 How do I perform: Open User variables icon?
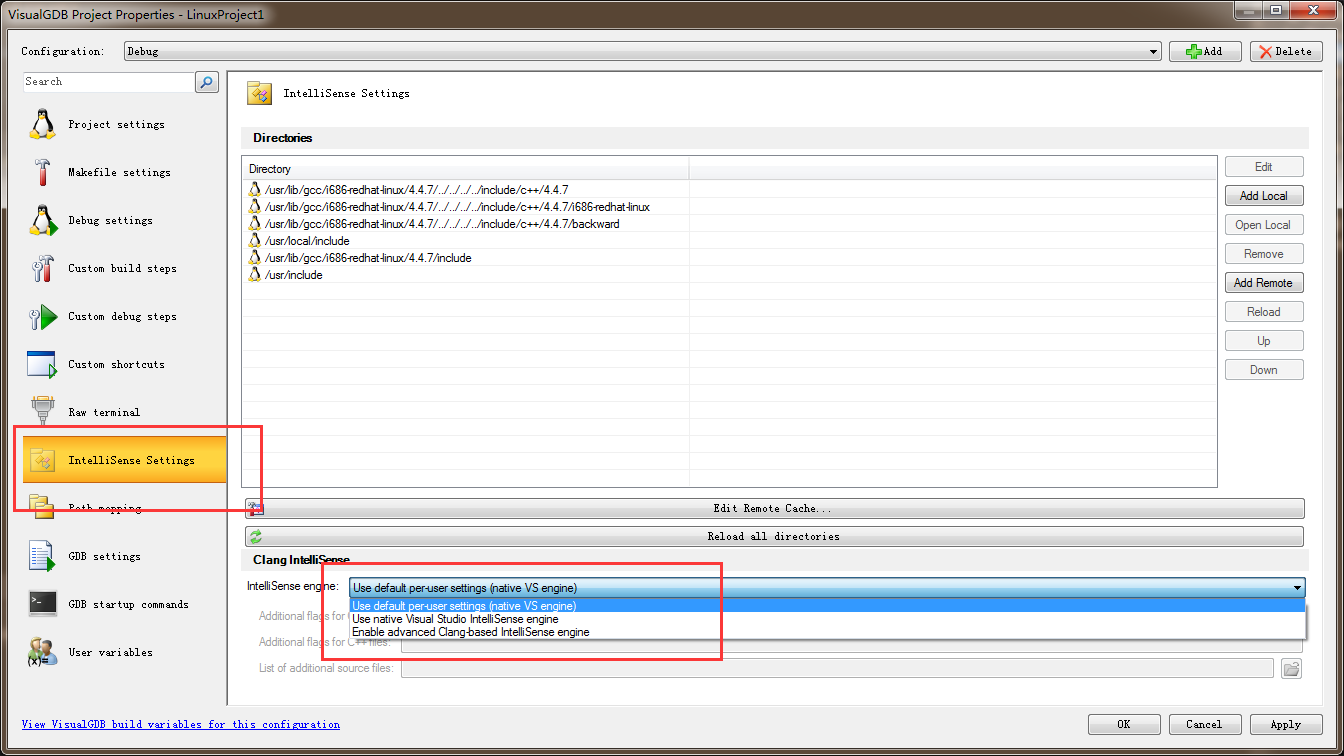(42, 652)
